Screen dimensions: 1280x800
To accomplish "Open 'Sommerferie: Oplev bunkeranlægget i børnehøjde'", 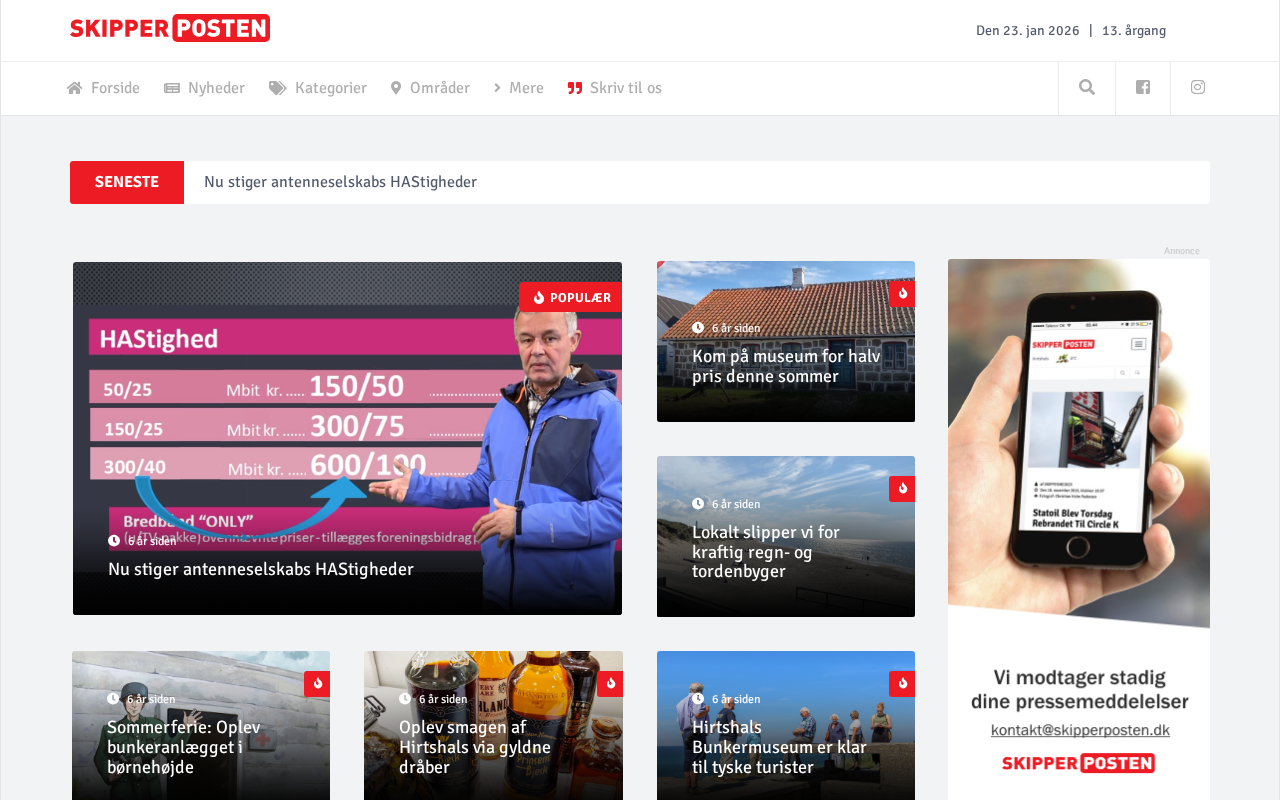I will (184, 747).
